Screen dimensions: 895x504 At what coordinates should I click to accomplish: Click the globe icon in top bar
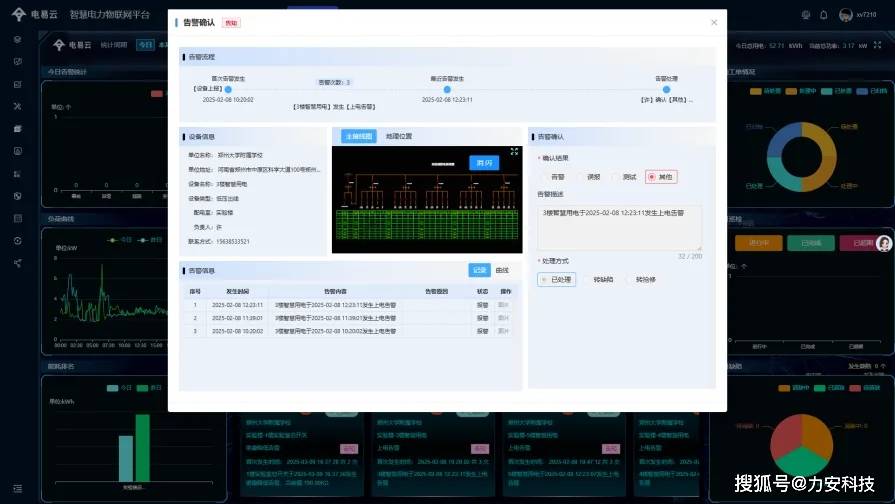coord(806,15)
